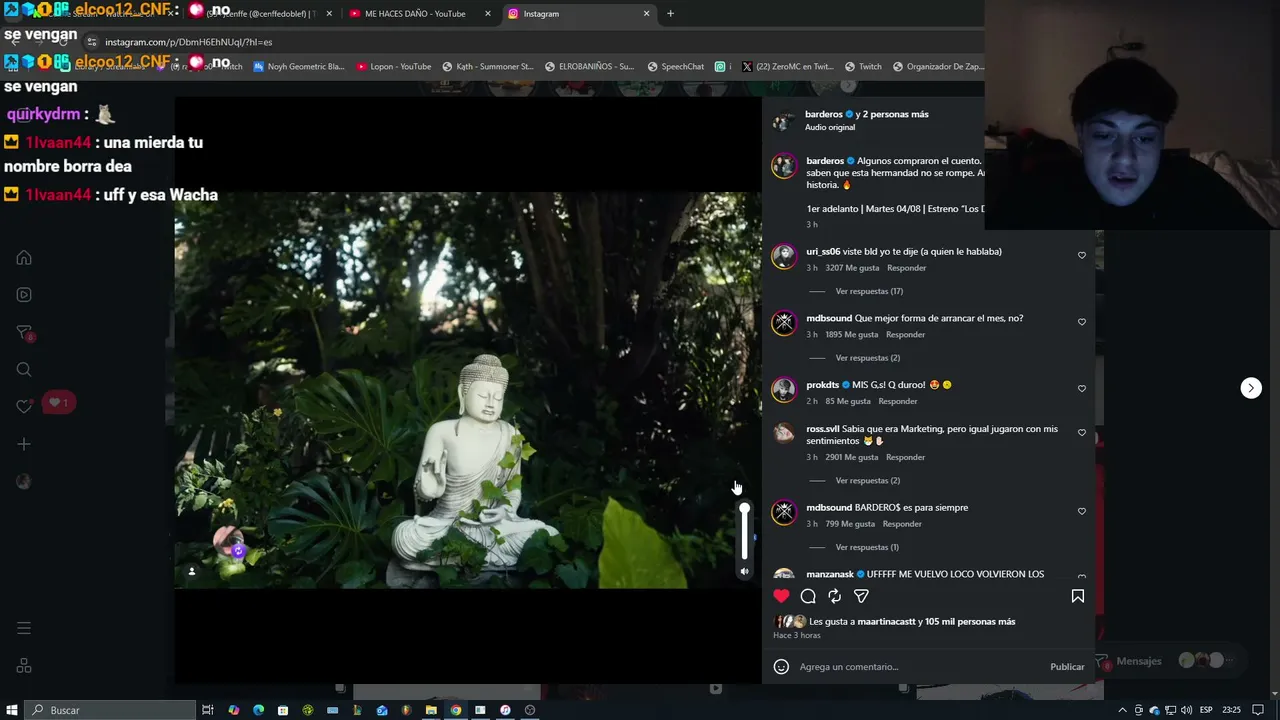Open Reels from Instagram sidebar
This screenshot has width=1280, height=720.
(x=24, y=295)
